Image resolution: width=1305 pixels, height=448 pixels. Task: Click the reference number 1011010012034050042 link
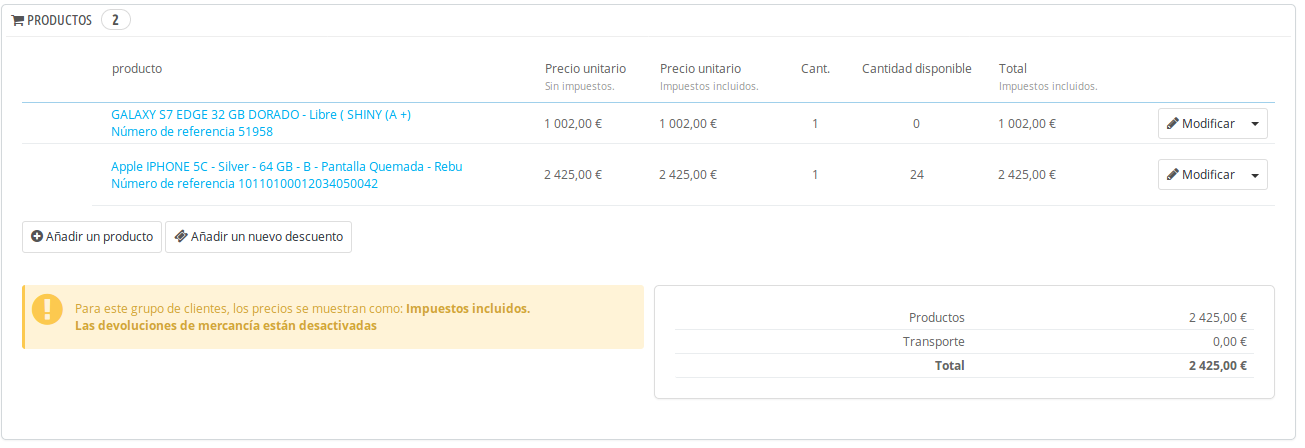(244, 183)
